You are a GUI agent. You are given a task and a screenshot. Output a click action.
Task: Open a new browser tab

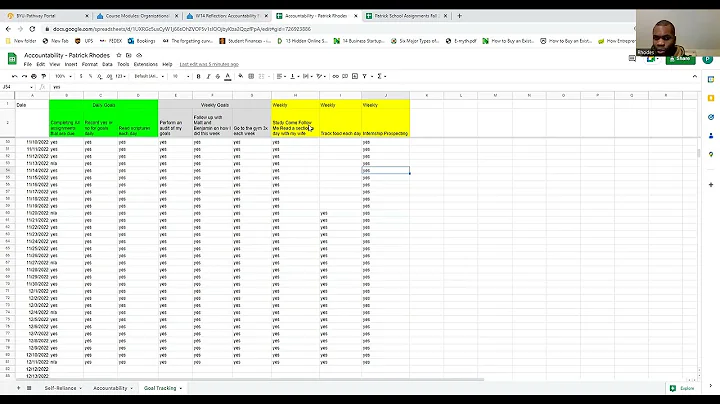pyautogui.click(x=459, y=16)
